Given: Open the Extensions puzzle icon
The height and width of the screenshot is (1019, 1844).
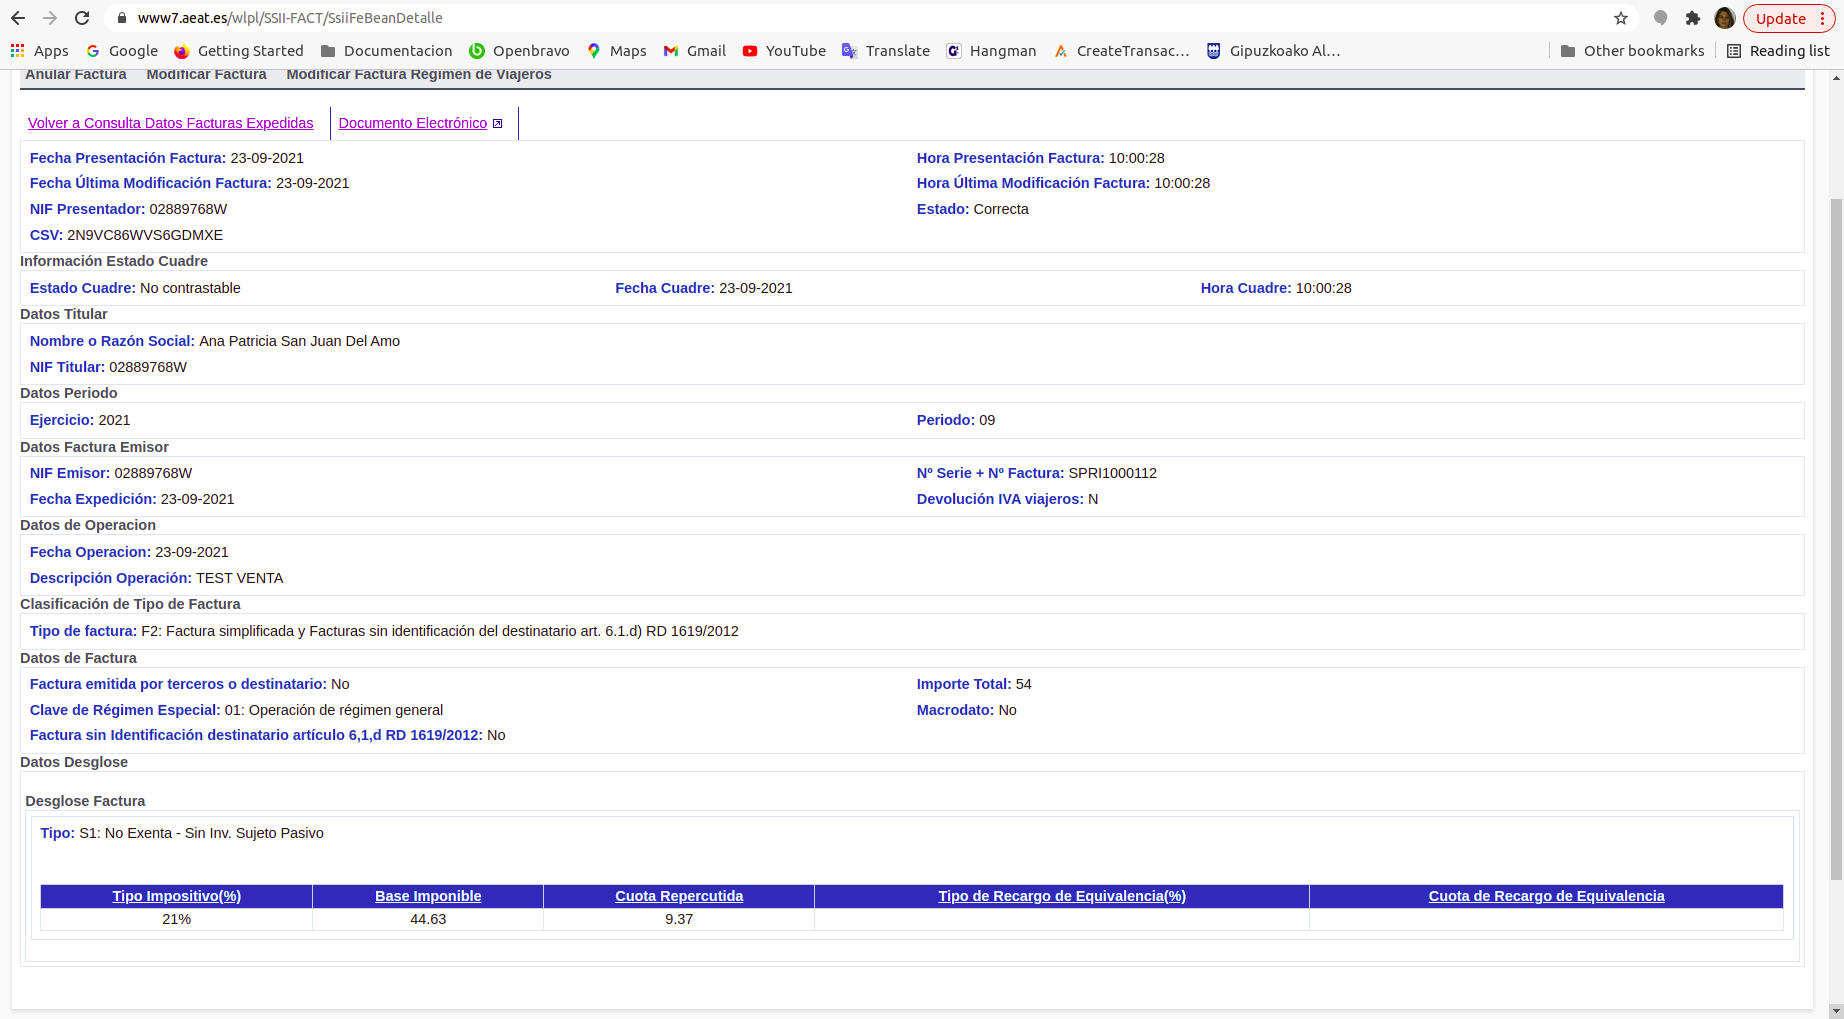Looking at the screenshot, I should click(1692, 18).
